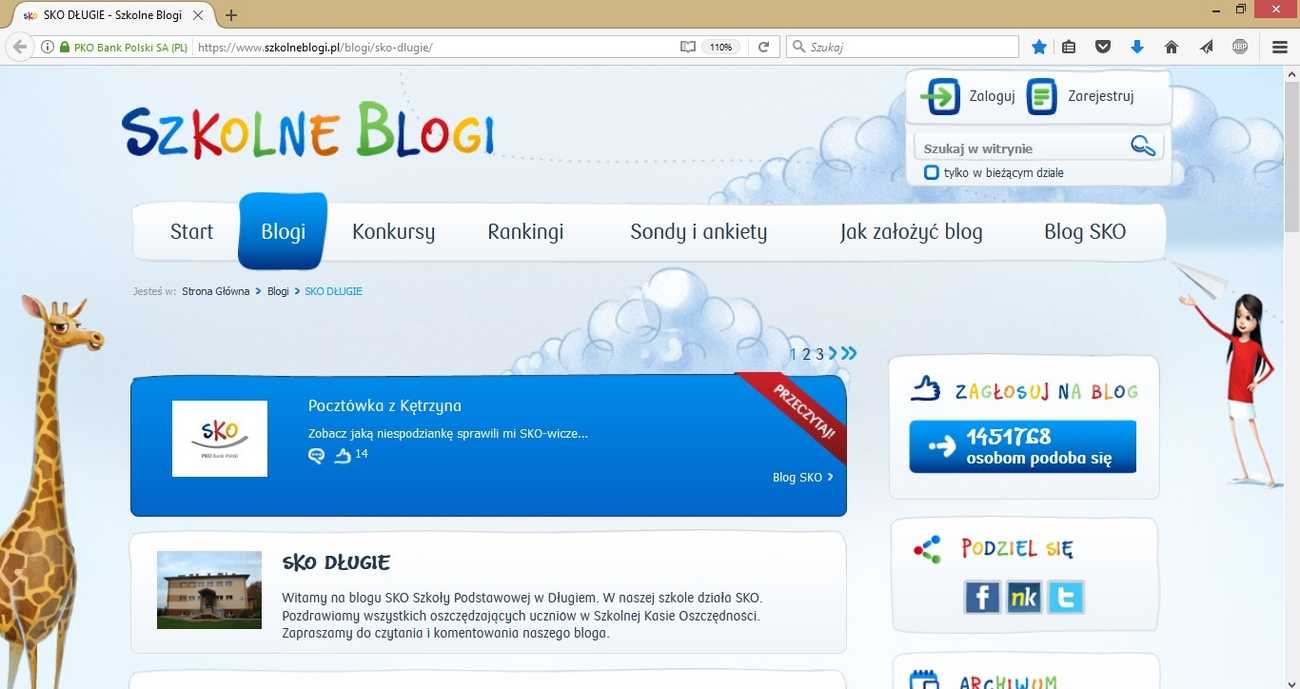Reload the page with refresh icon
This screenshot has width=1300, height=689.
click(x=764, y=47)
